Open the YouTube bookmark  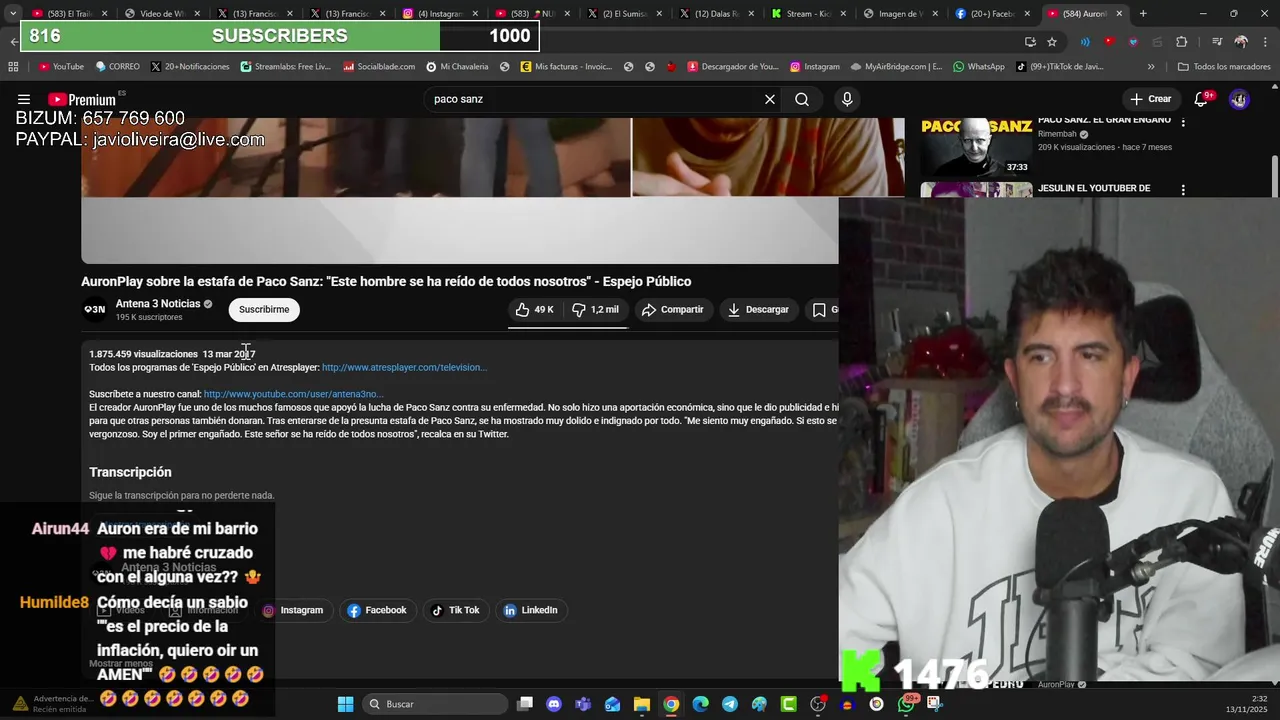(61, 67)
